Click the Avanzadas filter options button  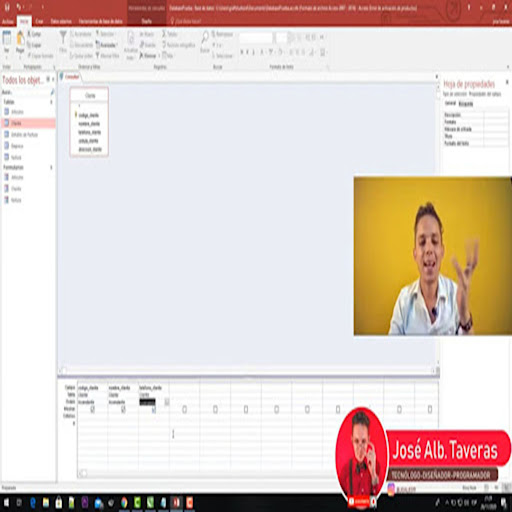[107, 45]
